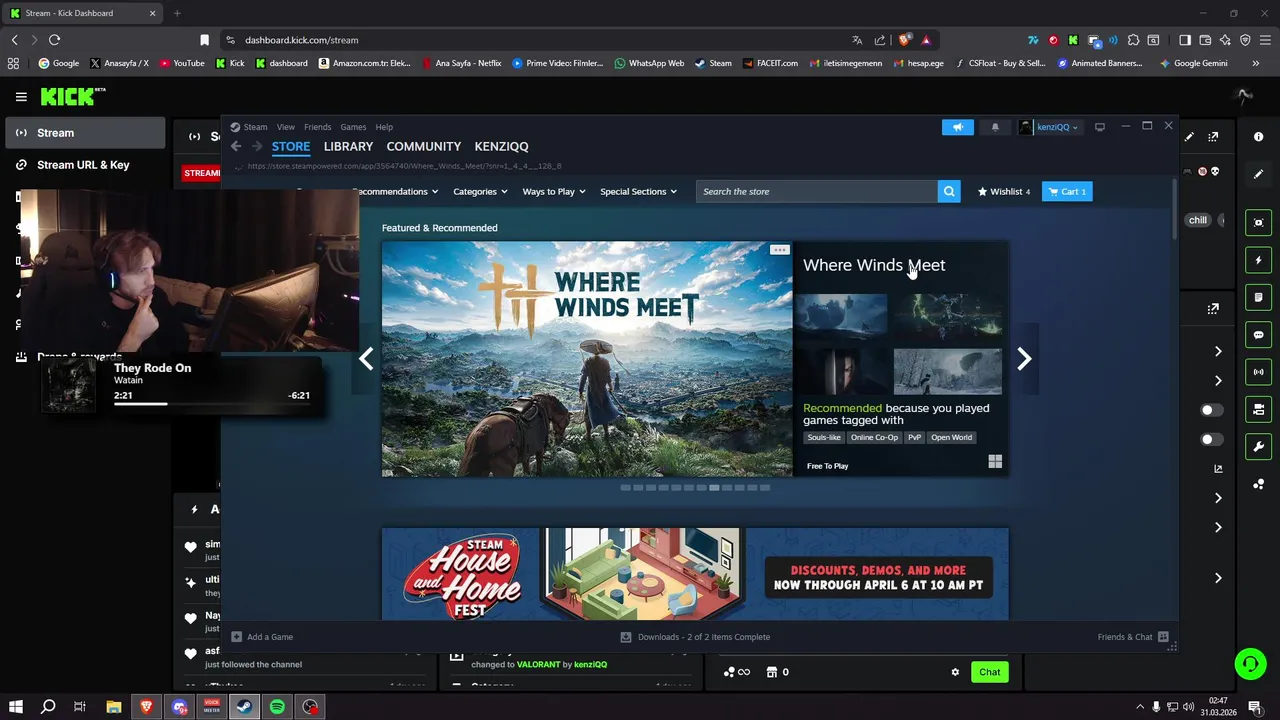Expand the Categories dropdown in Steam store
The width and height of the screenshot is (1280, 720).
click(480, 191)
